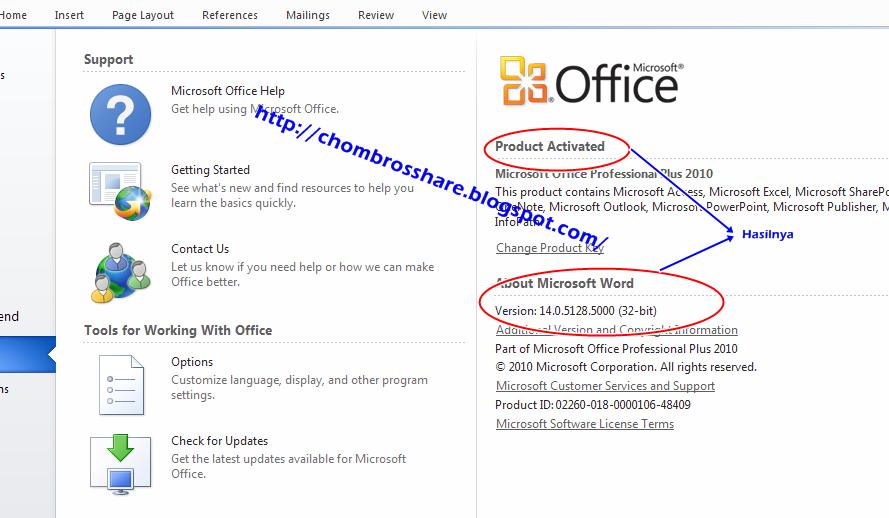Click 'Get help using Microsoft Office' description
Screen dimensions: 889x518
point(255,109)
